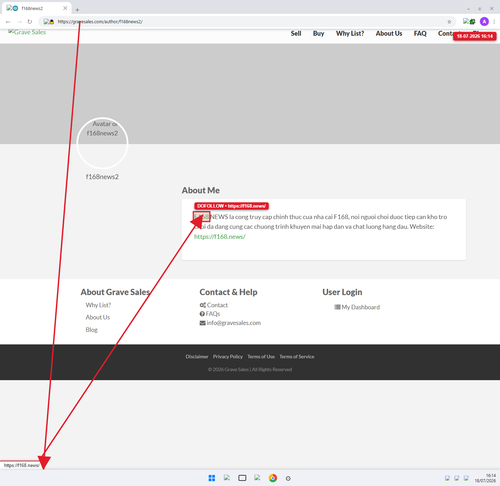The image size is (500, 486).
Task: Click the About Grave Sales heading
Action: [115, 292]
